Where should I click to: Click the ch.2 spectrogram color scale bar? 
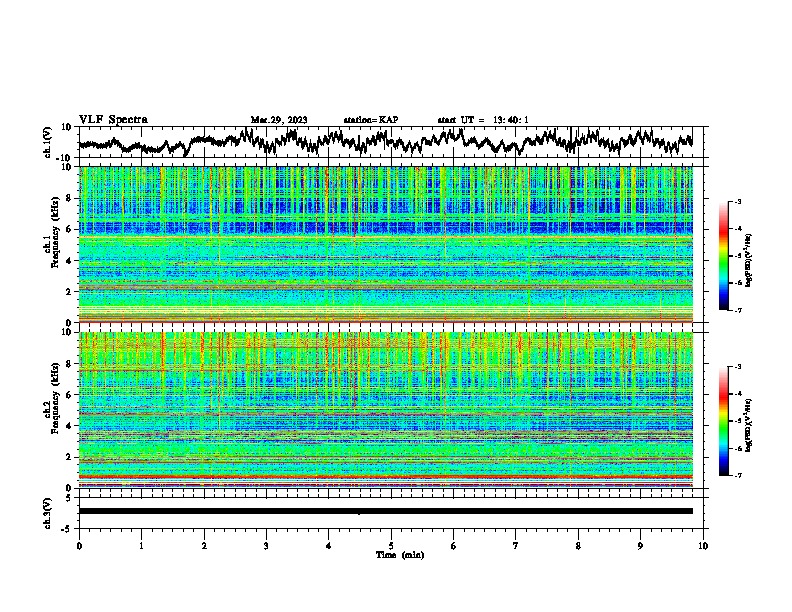(724, 421)
